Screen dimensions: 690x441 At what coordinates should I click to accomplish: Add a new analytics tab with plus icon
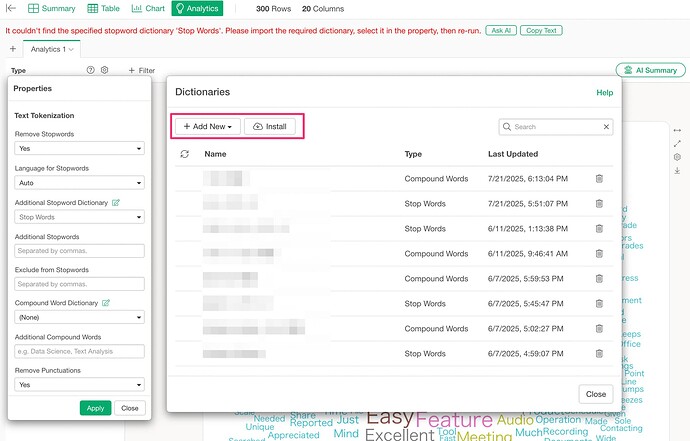(x=13, y=49)
